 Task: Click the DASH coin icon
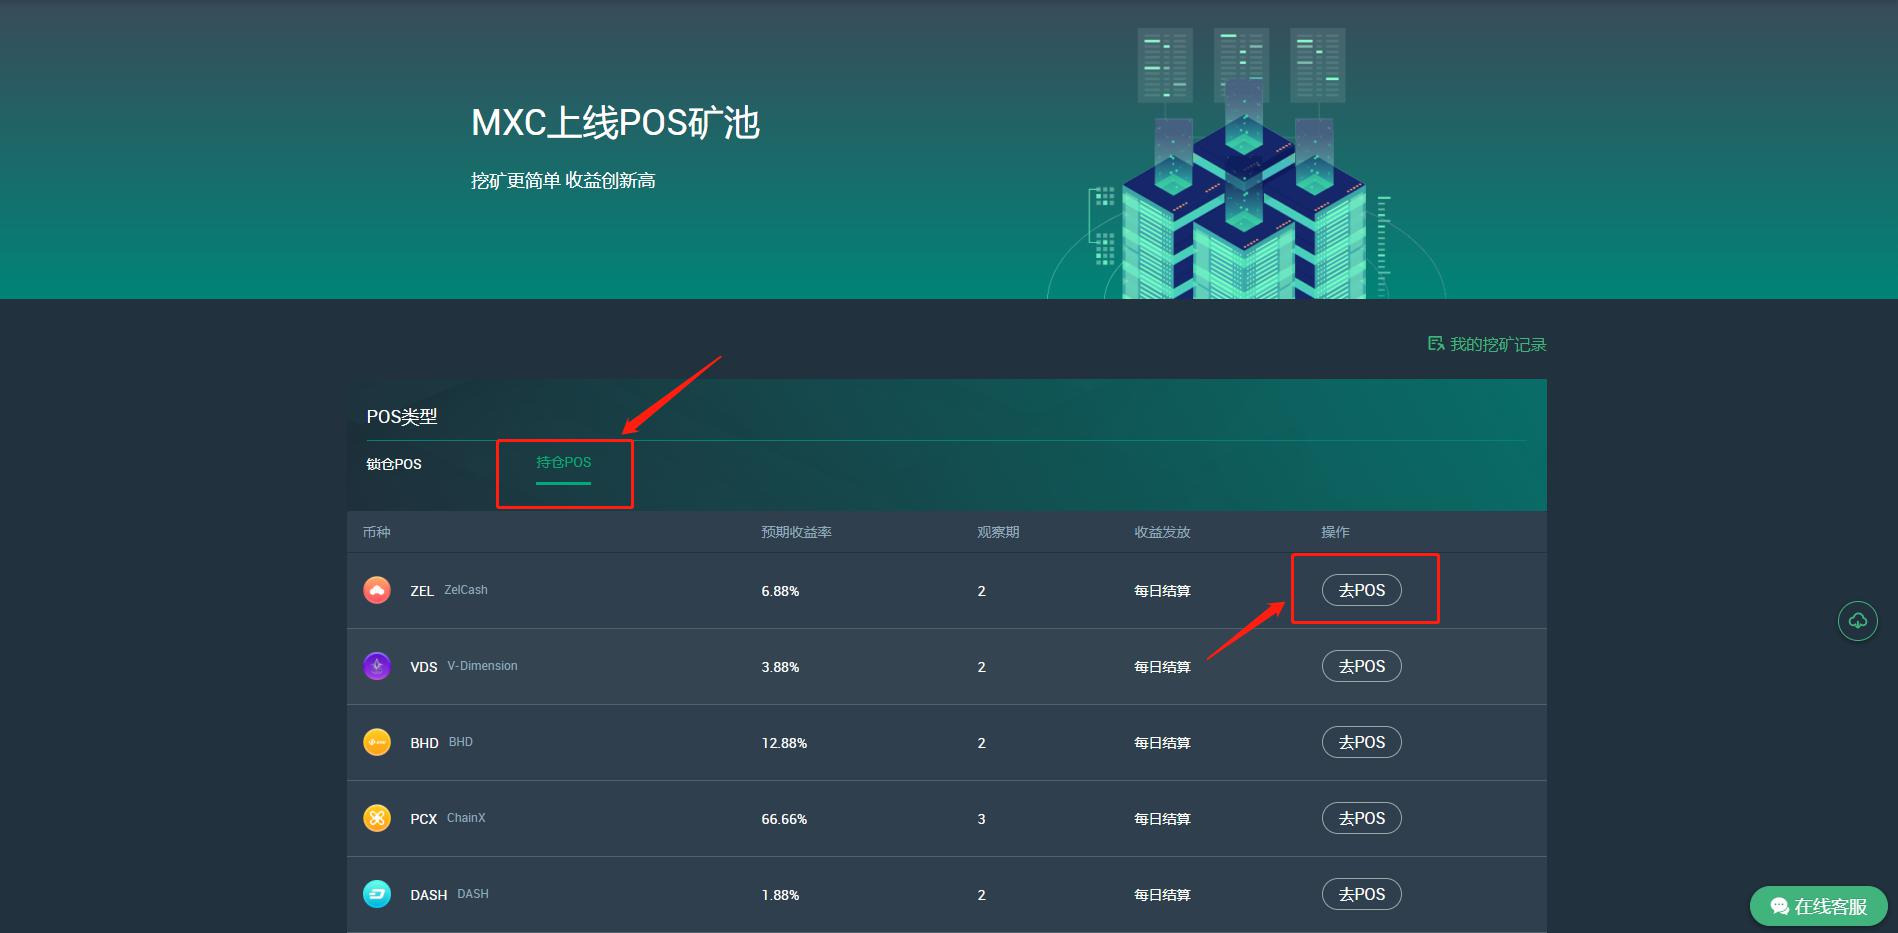click(377, 894)
